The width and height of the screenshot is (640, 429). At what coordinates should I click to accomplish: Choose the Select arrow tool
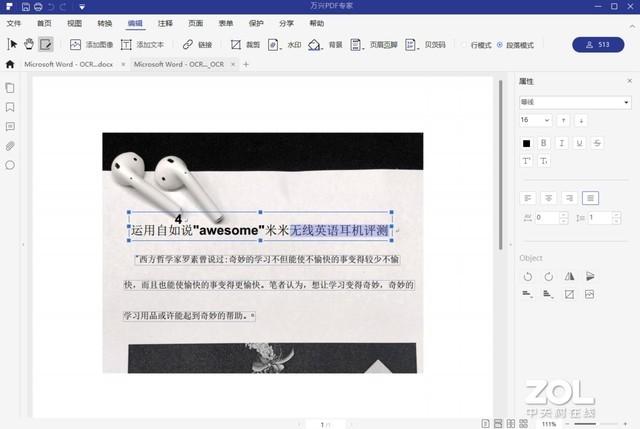(x=12, y=44)
